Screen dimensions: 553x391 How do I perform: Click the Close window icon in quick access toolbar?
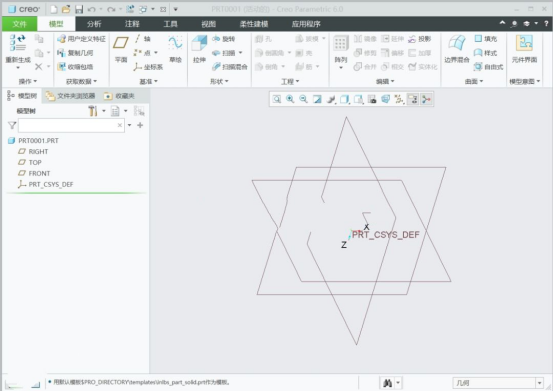coord(163,10)
